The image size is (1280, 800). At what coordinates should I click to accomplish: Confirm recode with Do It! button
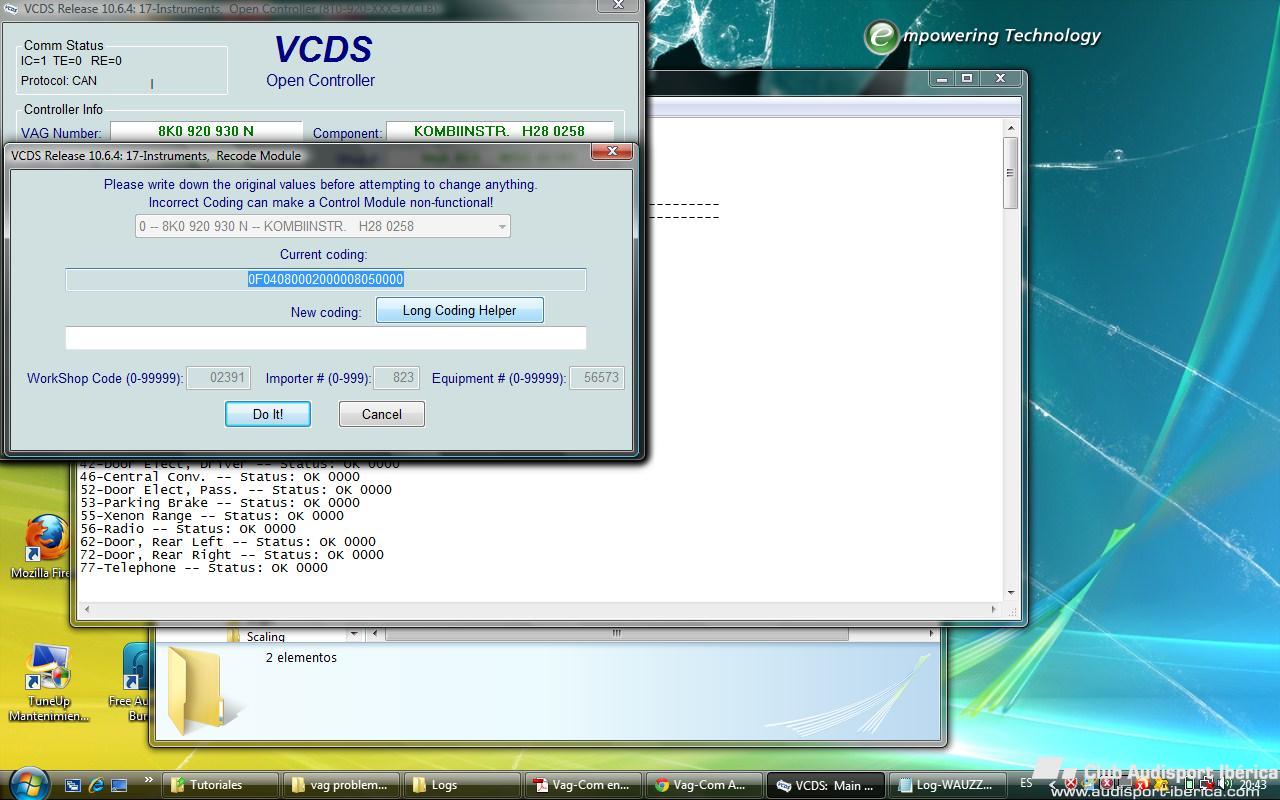tap(268, 414)
